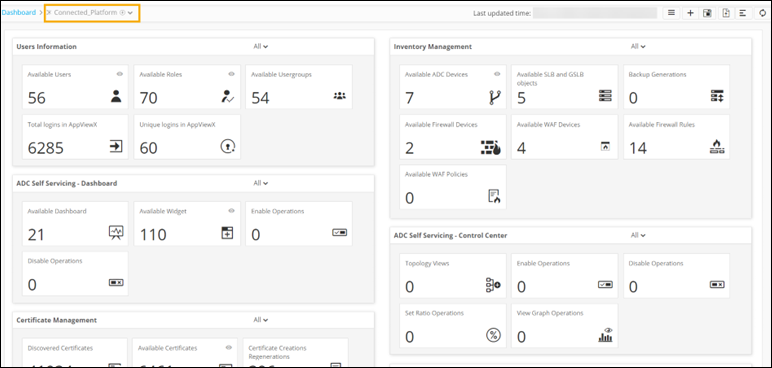Image resolution: width=772 pixels, height=368 pixels.
Task: Expand the Connected_Platform dashboard selector chevron
Action: pyautogui.click(x=130, y=13)
